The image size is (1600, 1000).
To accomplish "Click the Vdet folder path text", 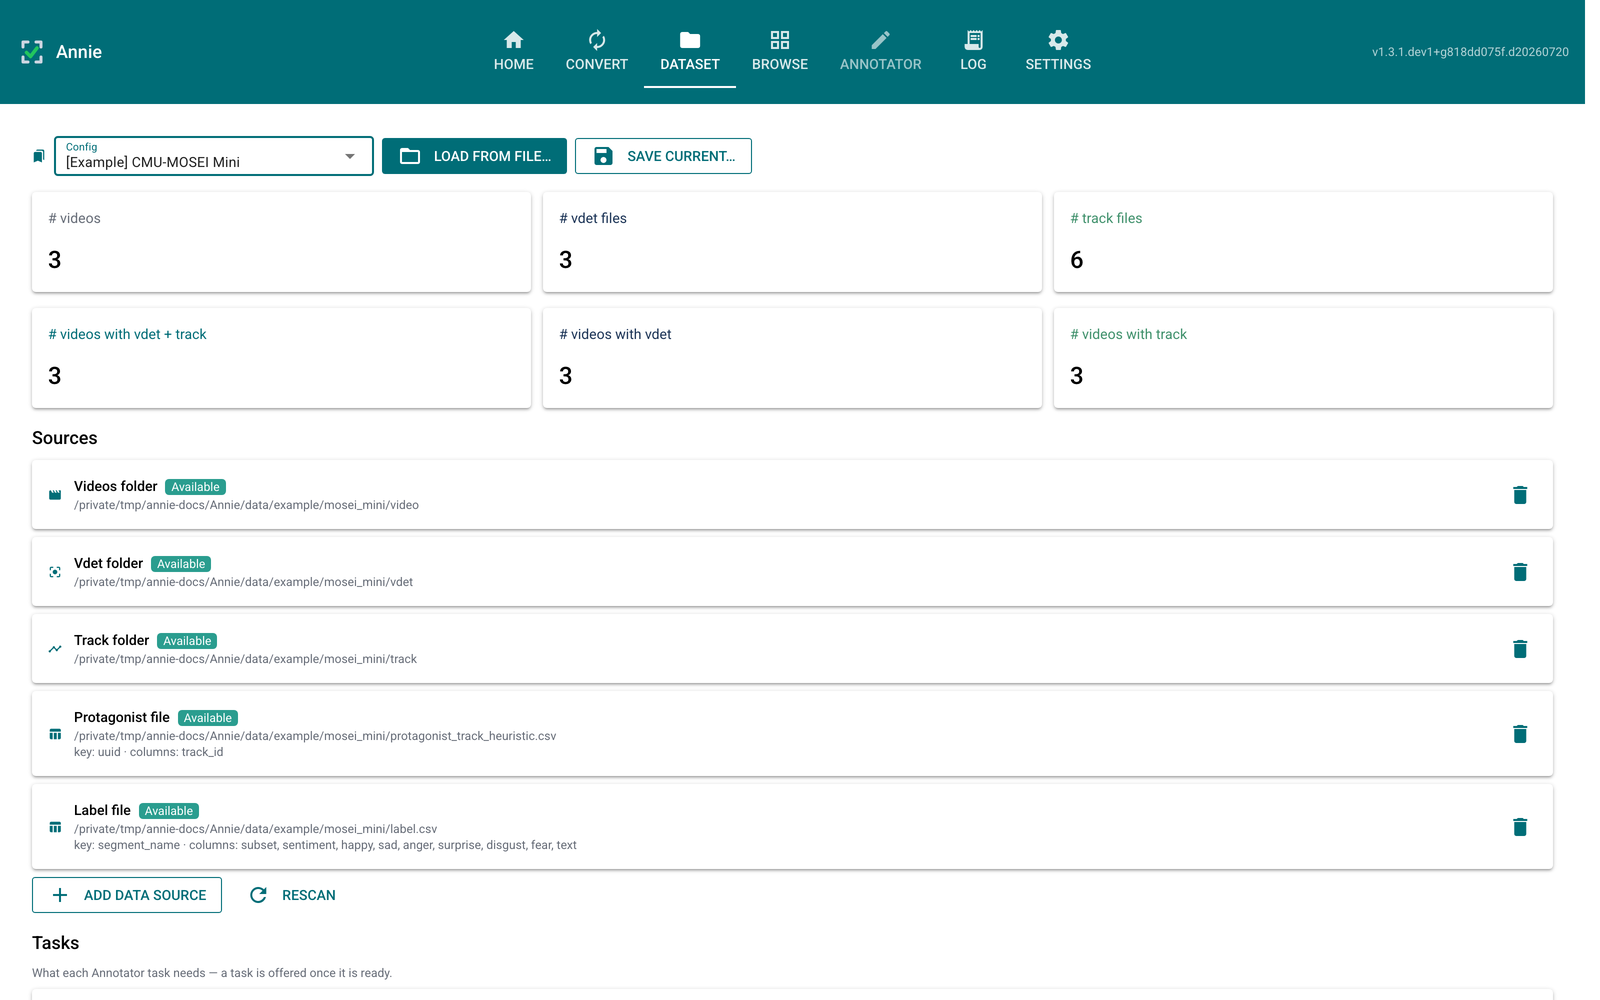I will pos(243,582).
